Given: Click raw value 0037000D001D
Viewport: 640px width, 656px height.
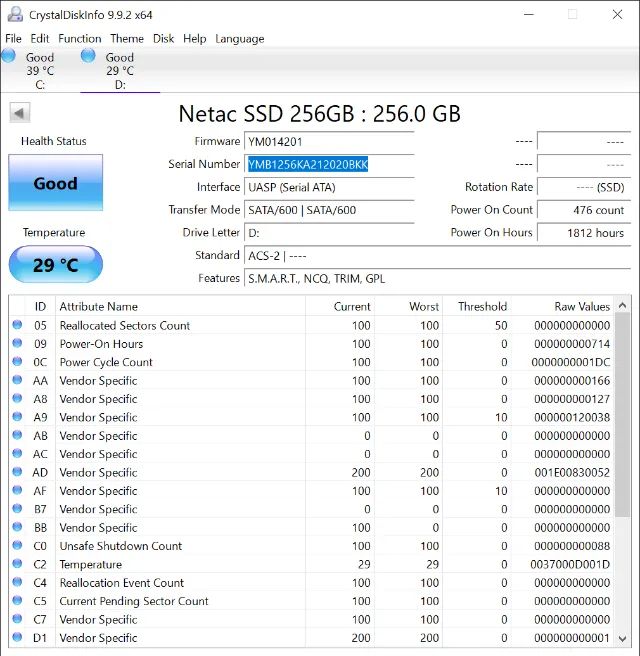Looking at the screenshot, I should click(x=570, y=565).
